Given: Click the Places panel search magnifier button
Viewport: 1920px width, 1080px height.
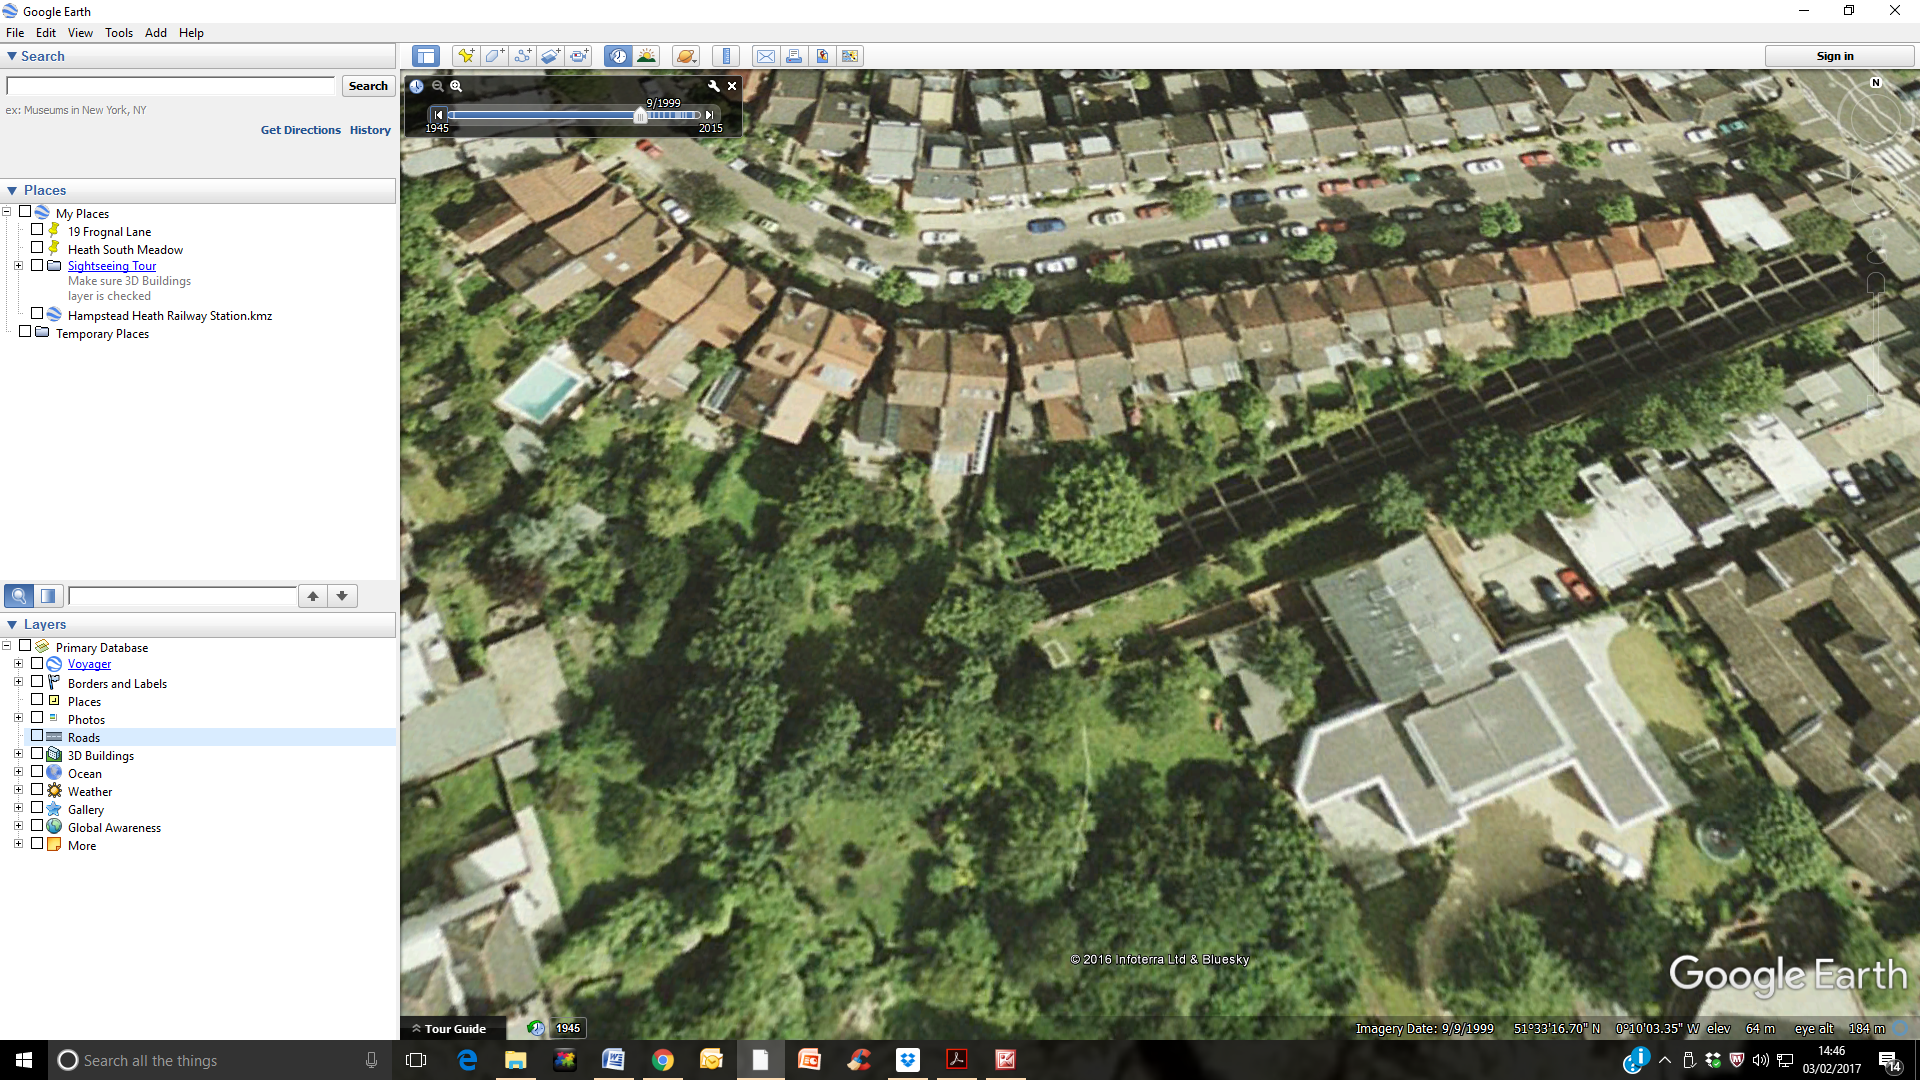Looking at the screenshot, I should [x=19, y=596].
